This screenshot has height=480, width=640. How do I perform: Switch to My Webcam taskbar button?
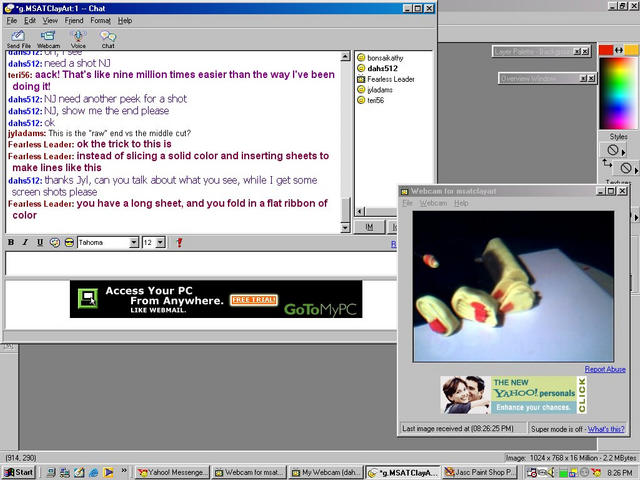click(326, 472)
